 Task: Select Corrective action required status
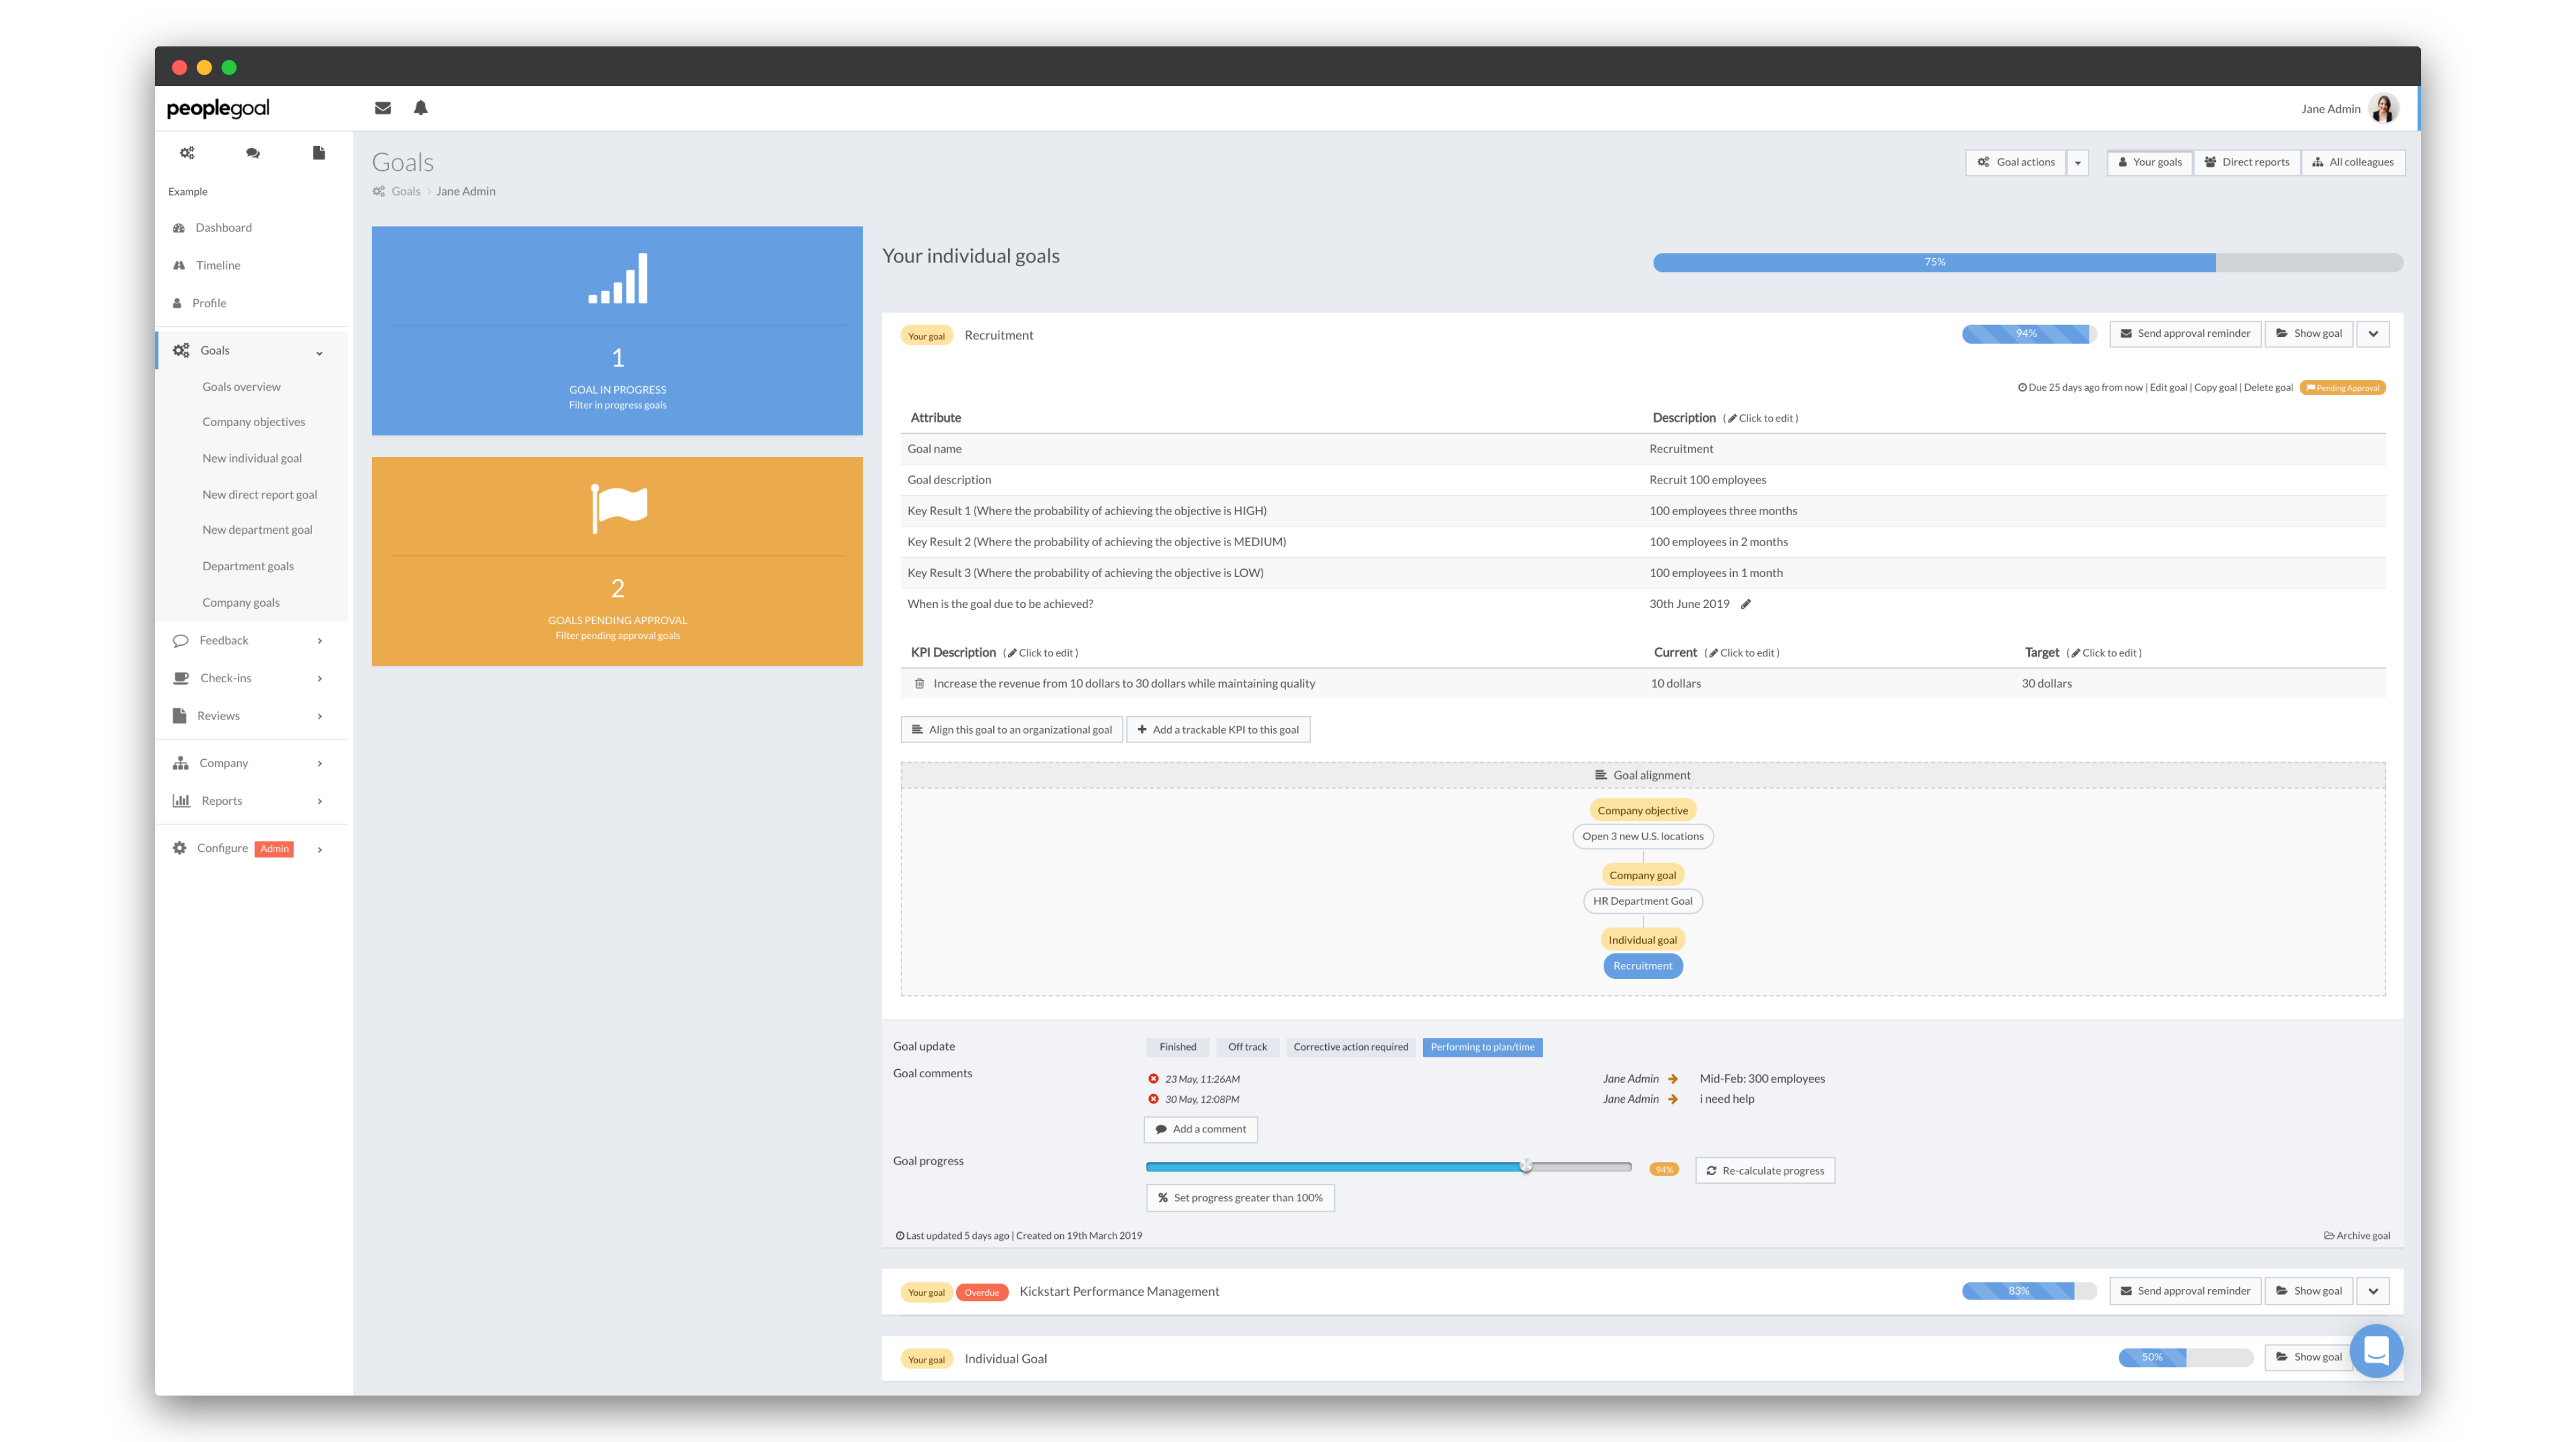(1350, 1047)
